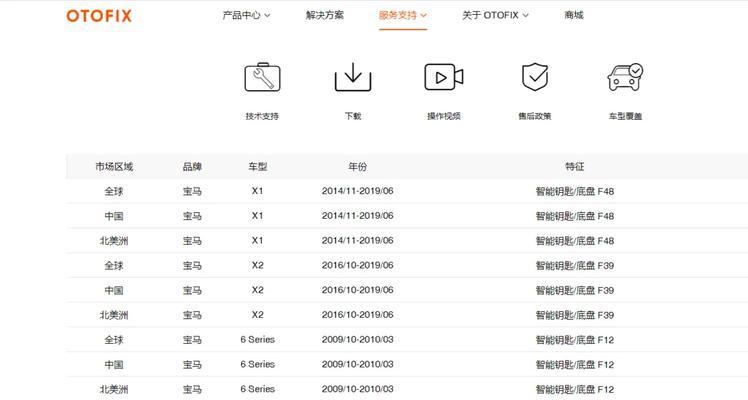Click 智能钥匙/底盘 F12 in the 中国 row

coord(575,365)
